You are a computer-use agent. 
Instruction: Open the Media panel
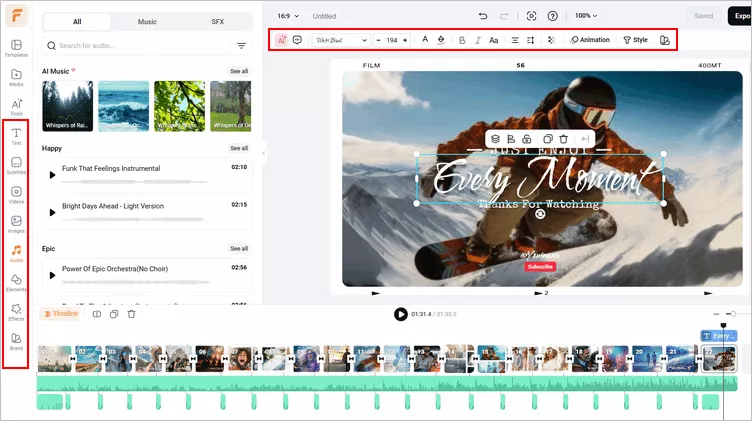tap(16, 78)
